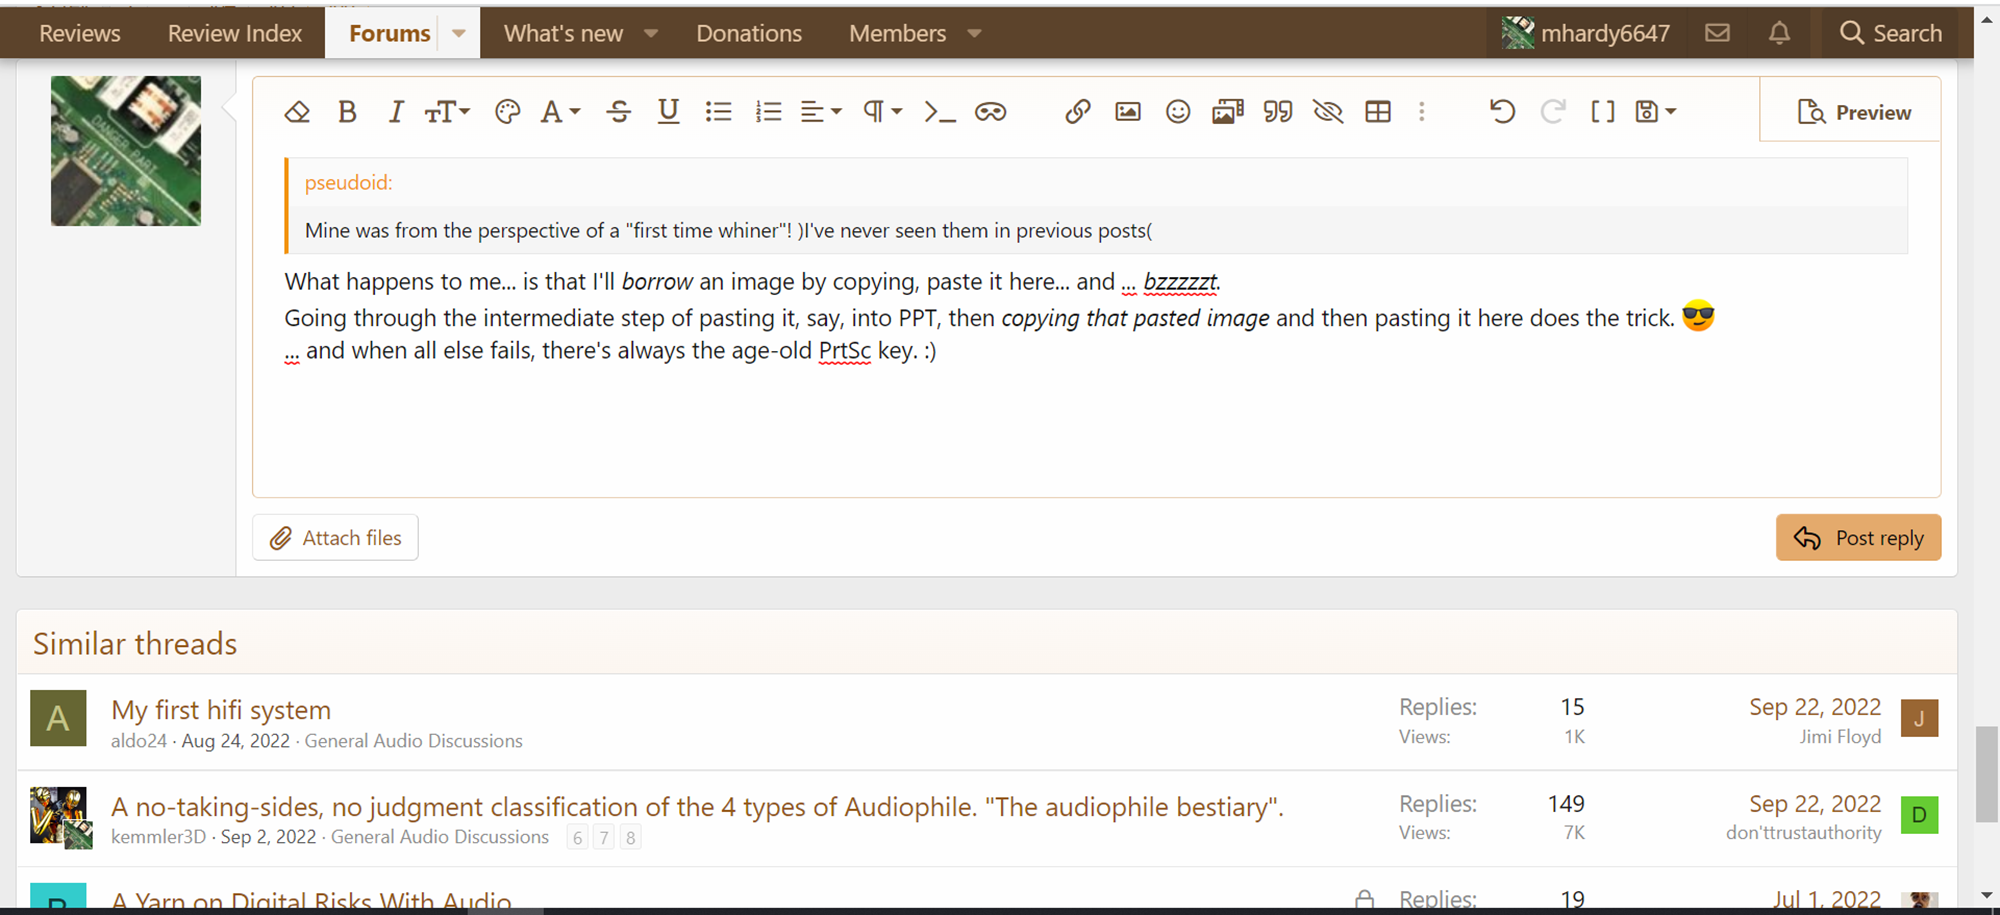This screenshot has width=2000, height=915.
Task: Apply strikethrough formatting
Action: coord(619,112)
